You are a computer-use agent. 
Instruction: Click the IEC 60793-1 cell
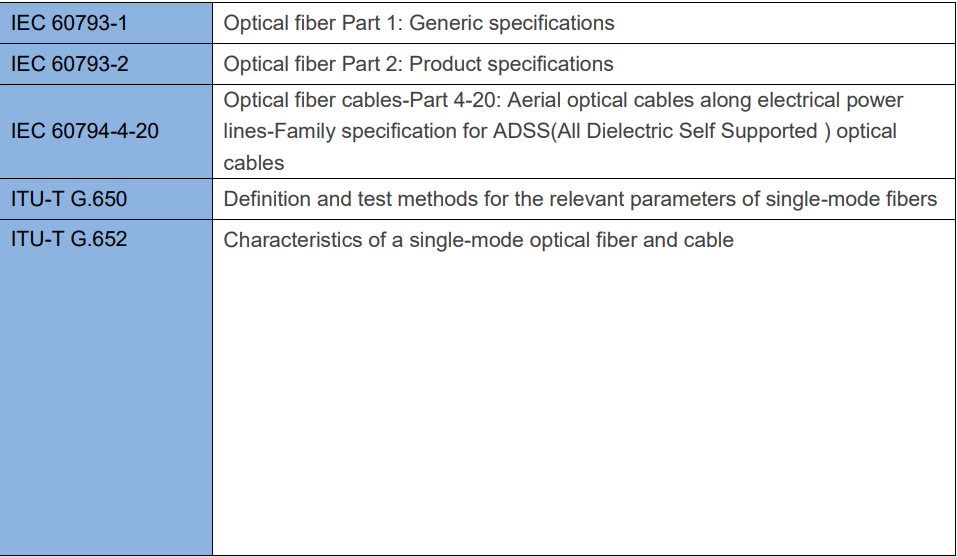106,23
